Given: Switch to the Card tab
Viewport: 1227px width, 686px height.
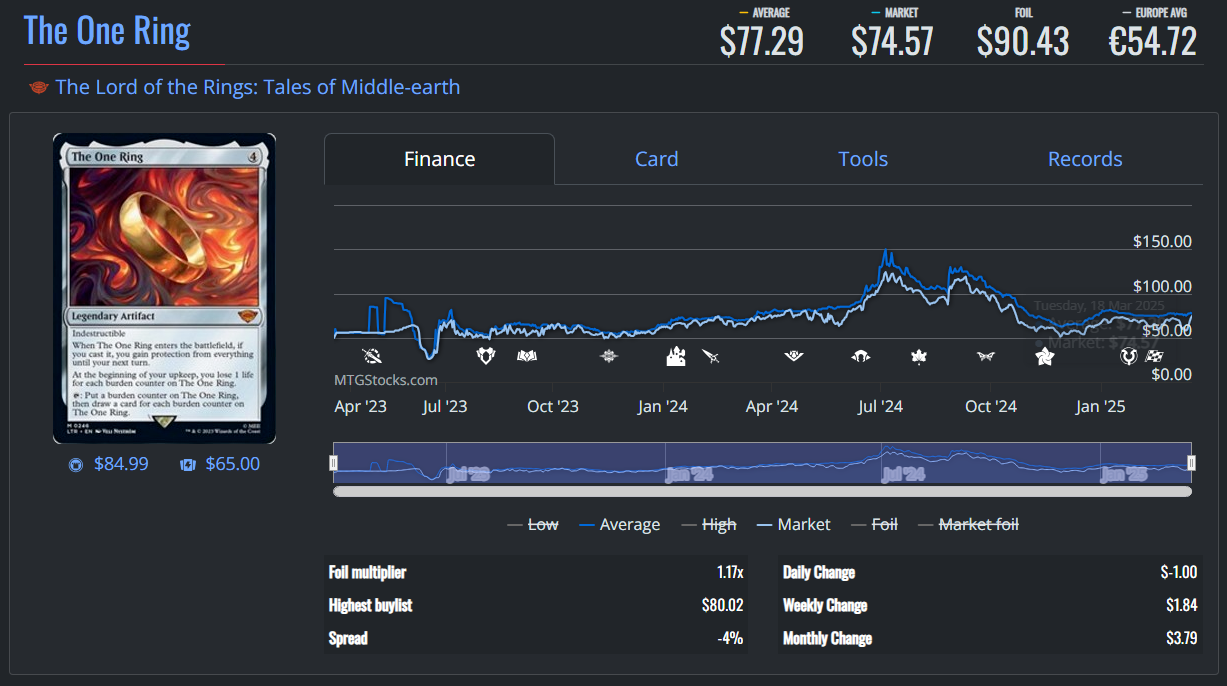Looking at the screenshot, I should [x=656, y=159].
